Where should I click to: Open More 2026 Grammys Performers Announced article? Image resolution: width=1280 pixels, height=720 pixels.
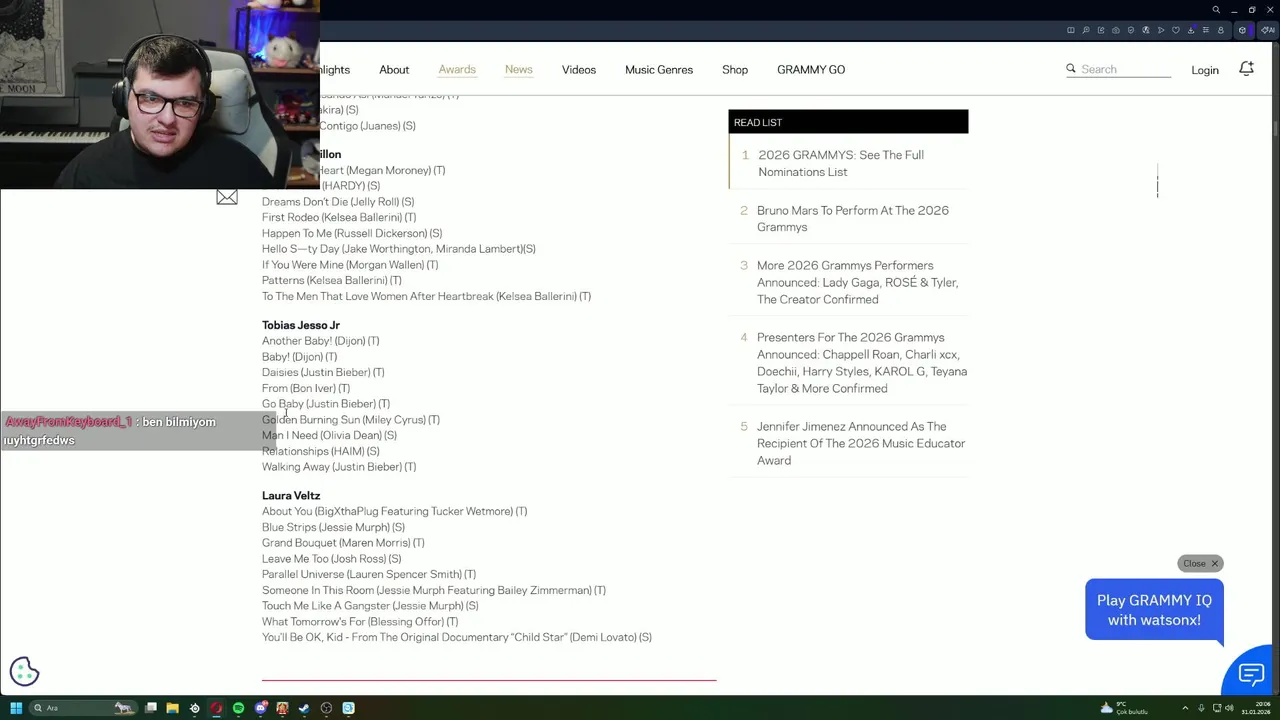[857, 282]
